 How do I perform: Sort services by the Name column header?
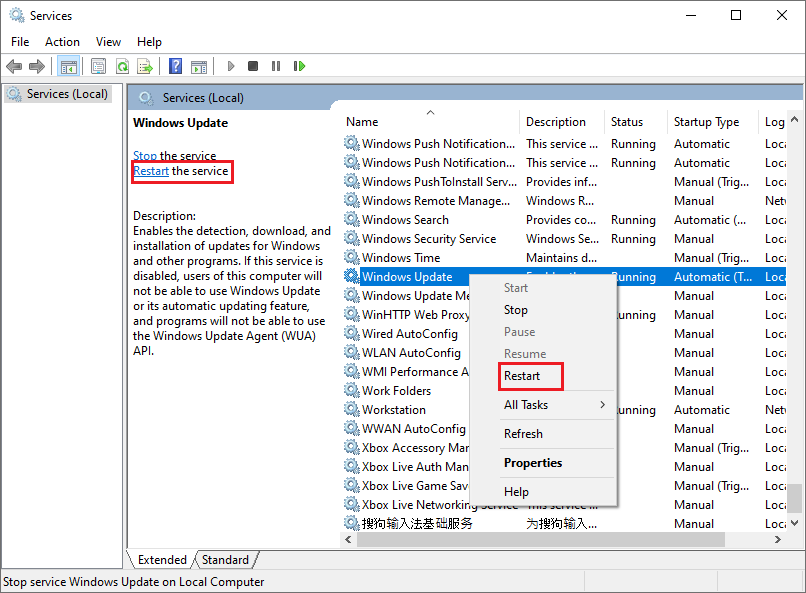pyautogui.click(x=362, y=122)
